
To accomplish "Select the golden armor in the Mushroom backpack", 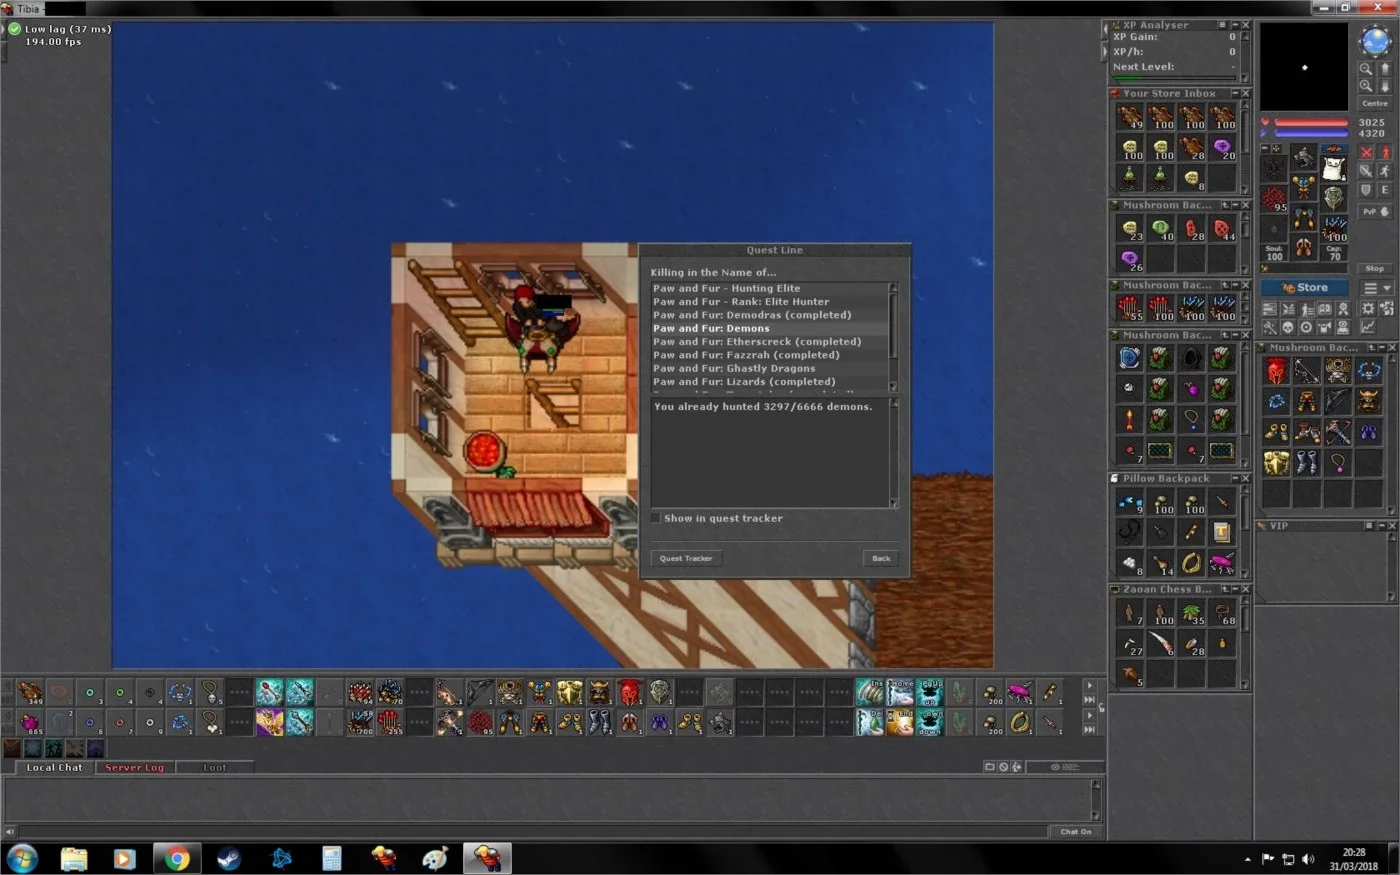I will (1276, 462).
